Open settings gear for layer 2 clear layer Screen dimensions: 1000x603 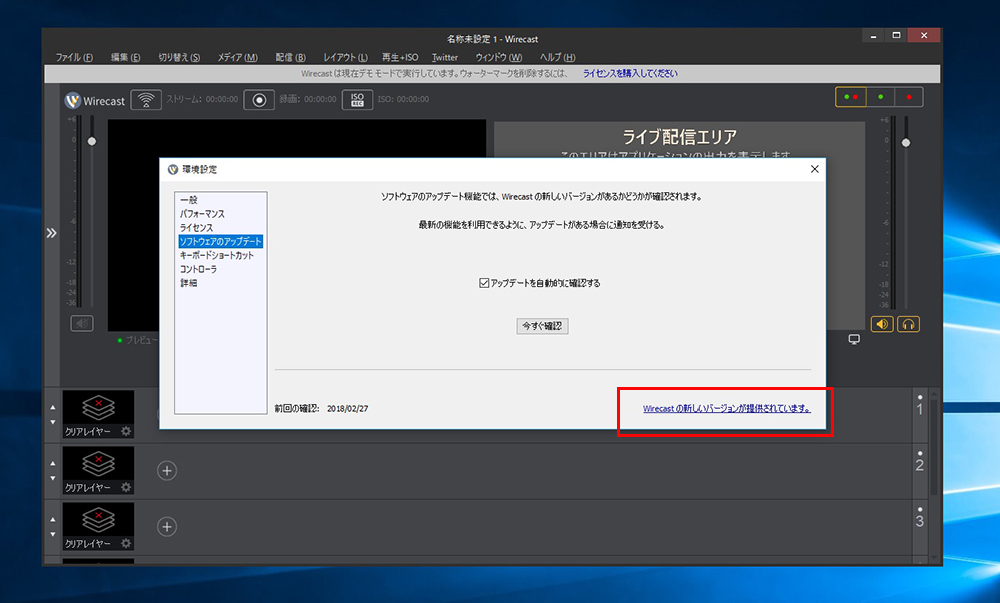[126, 487]
